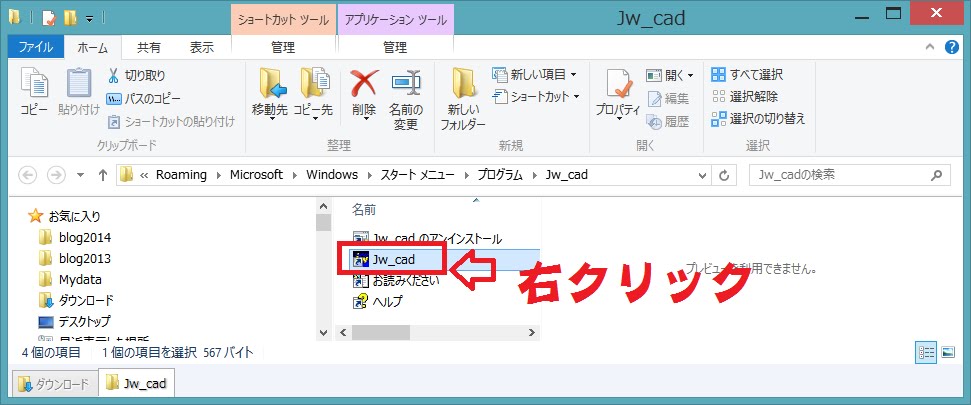Click the search magnifier icon
The height and width of the screenshot is (405, 971).
[936, 175]
